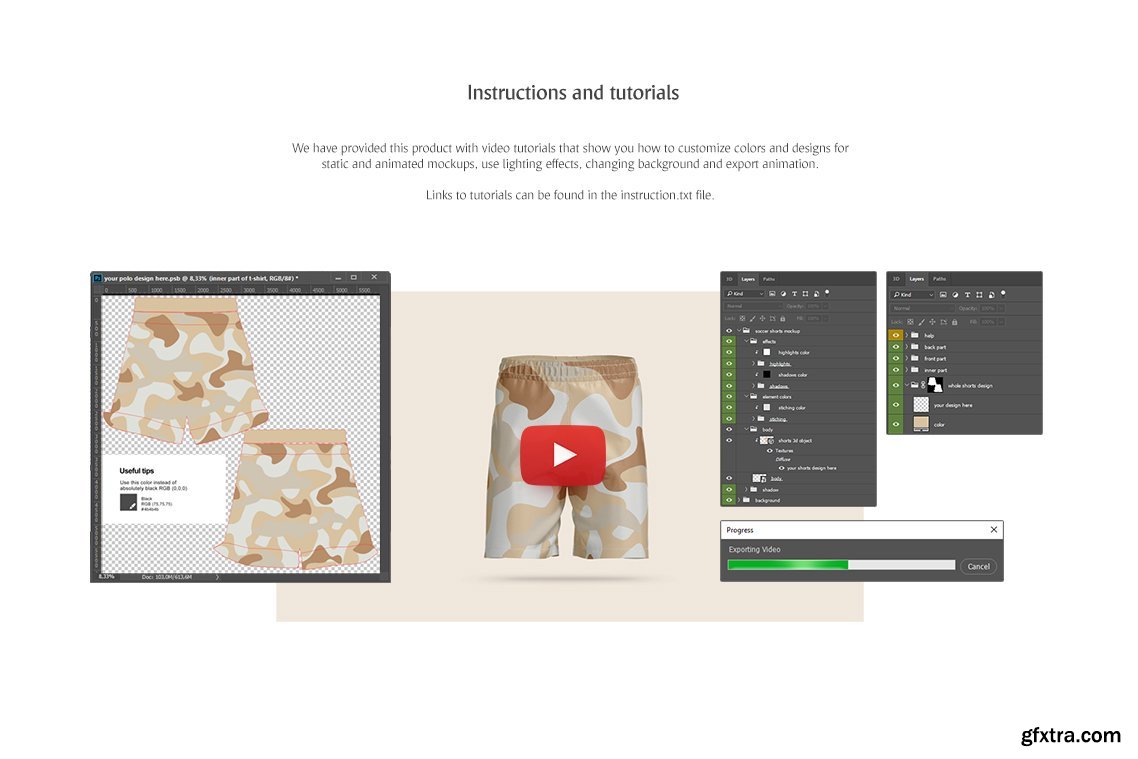Collapse the 'effects' layer group

746,341
